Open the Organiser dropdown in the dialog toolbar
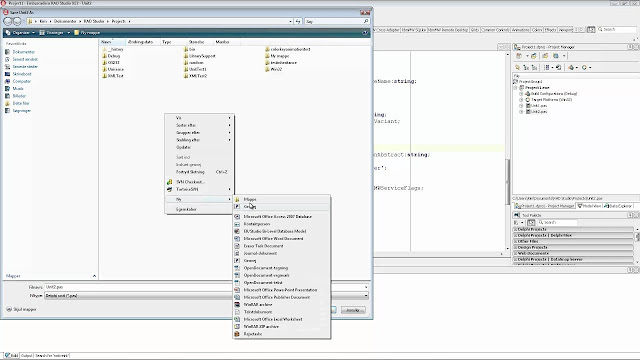Screen dimensions: 640x360 point(20,33)
